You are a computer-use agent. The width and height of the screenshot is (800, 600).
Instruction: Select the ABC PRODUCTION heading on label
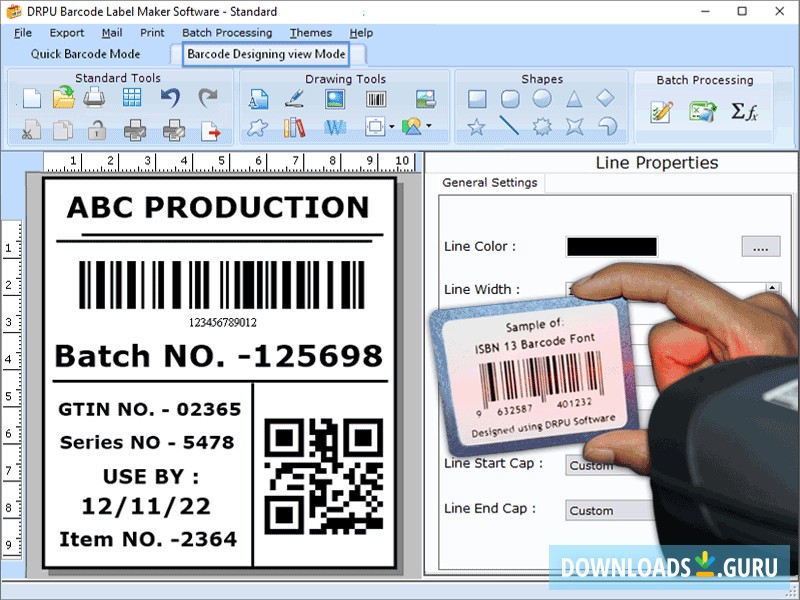pyautogui.click(x=218, y=207)
